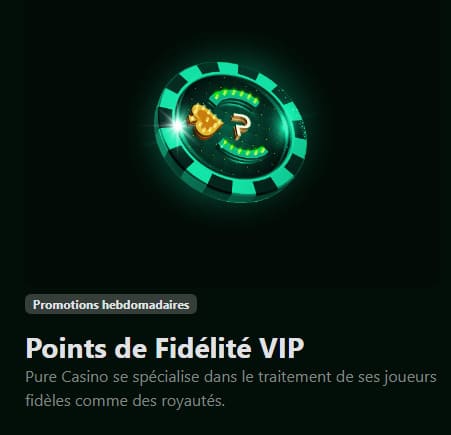Click the word spécialise in the description
The width and height of the screenshot is (451, 435).
[166, 378]
